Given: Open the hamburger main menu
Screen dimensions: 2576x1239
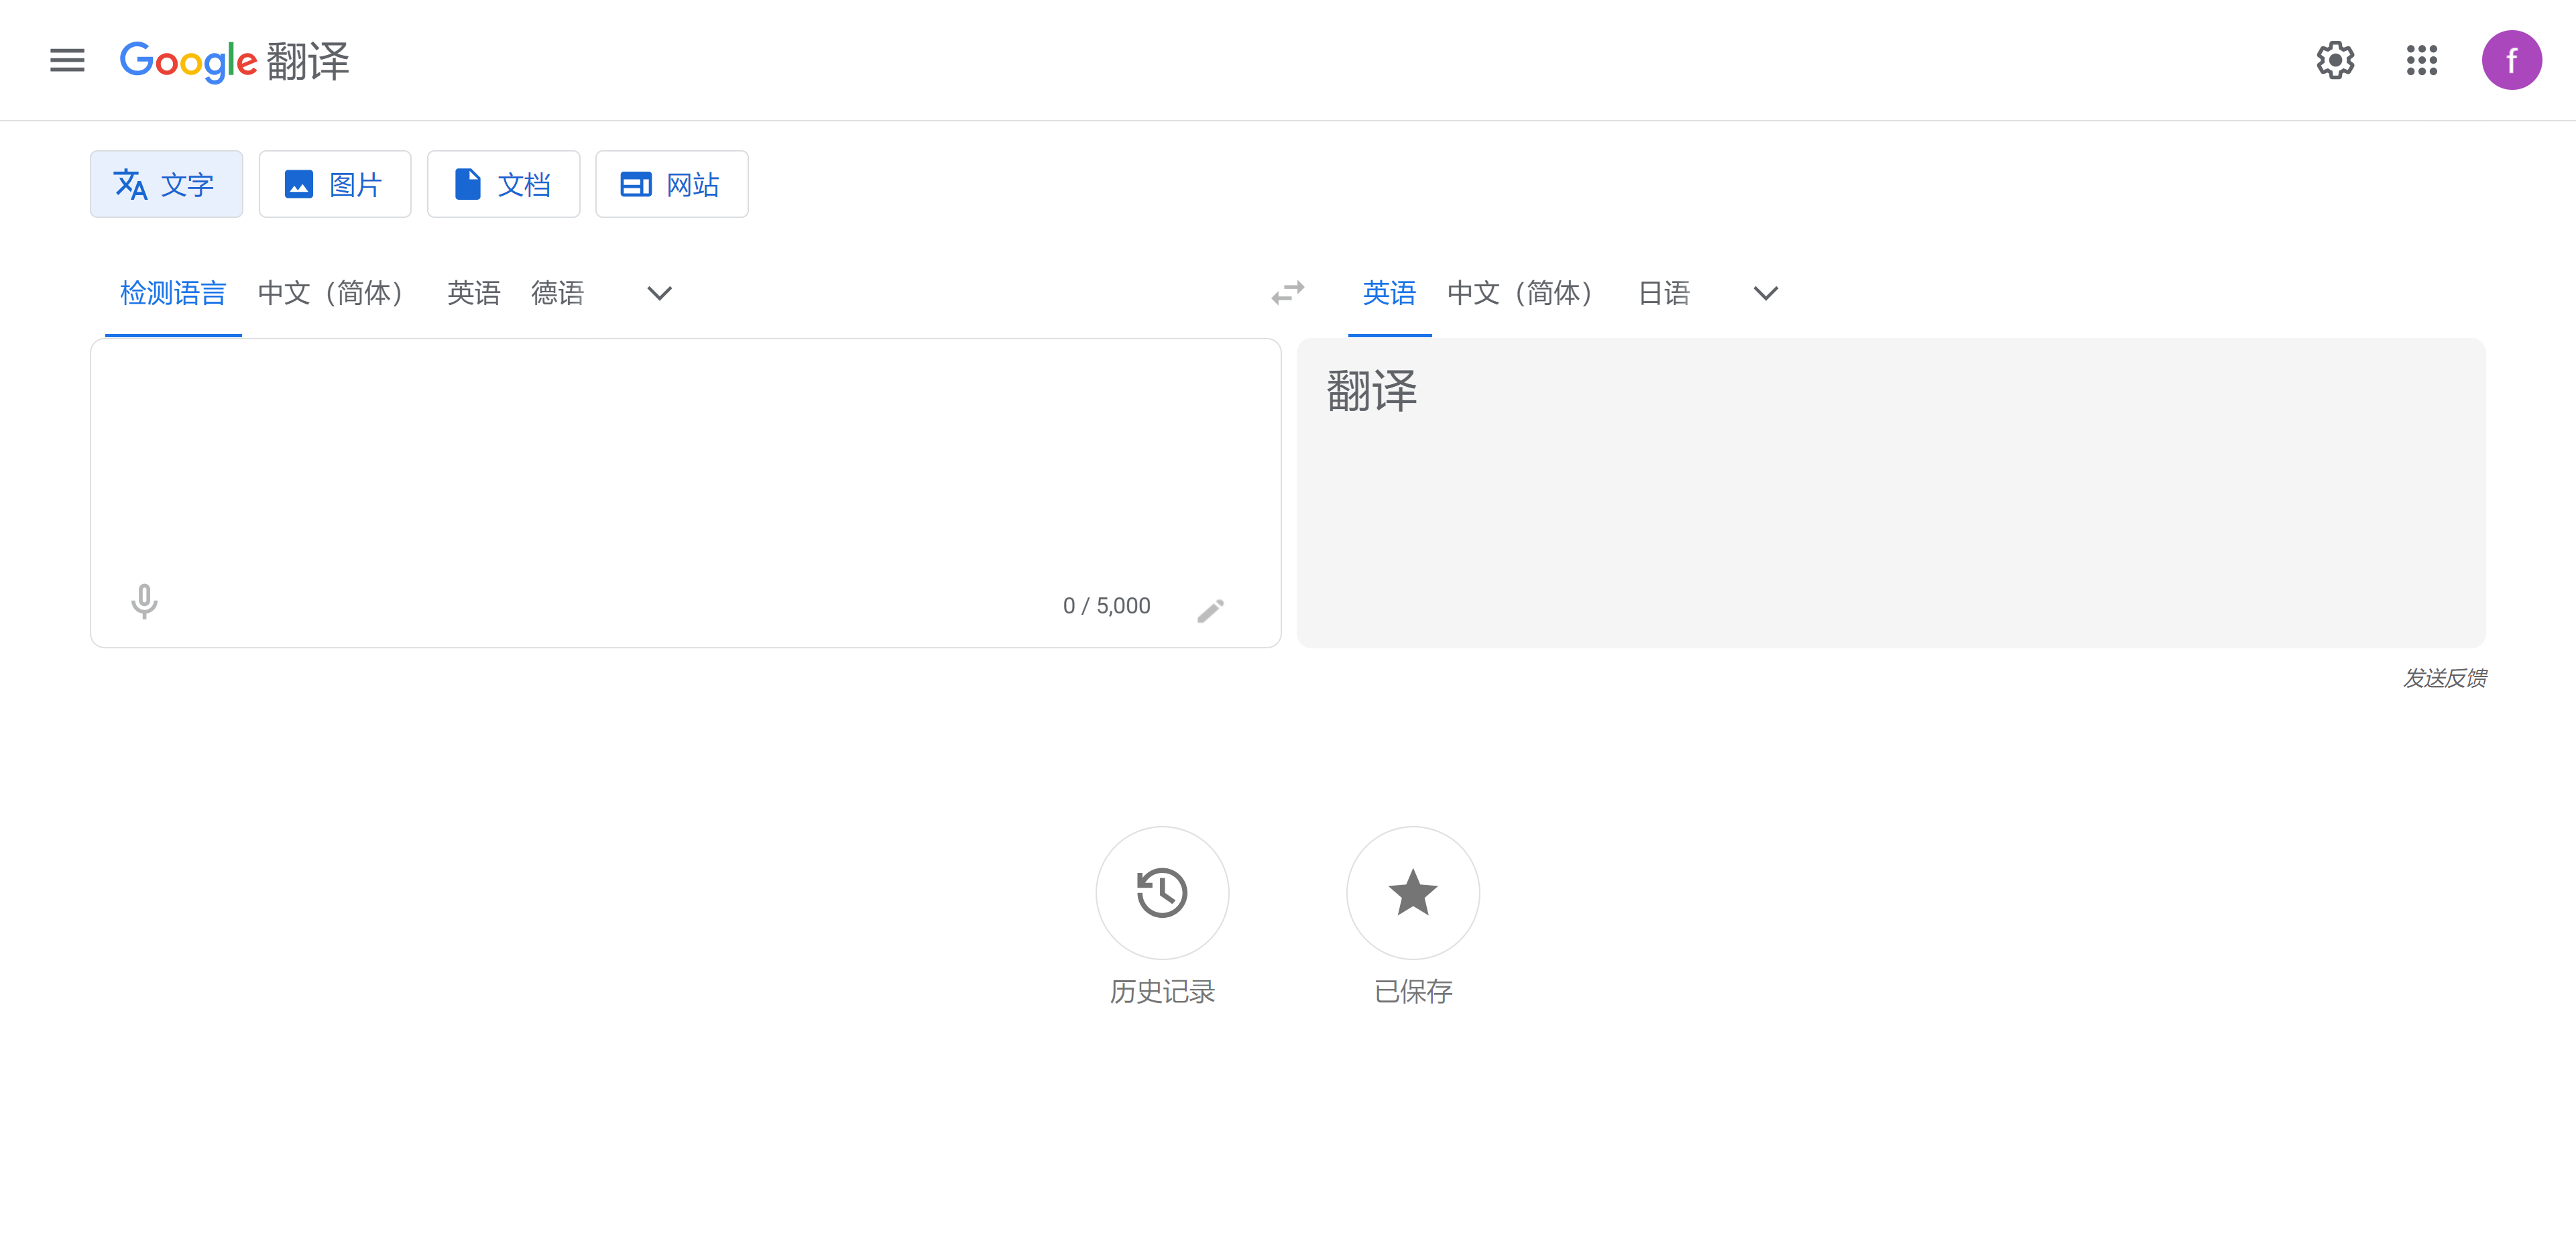Looking at the screenshot, I should 67,60.
